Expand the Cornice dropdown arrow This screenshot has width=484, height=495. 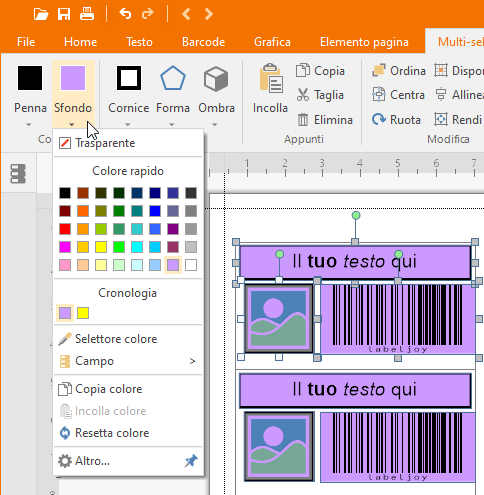pos(128,125)
